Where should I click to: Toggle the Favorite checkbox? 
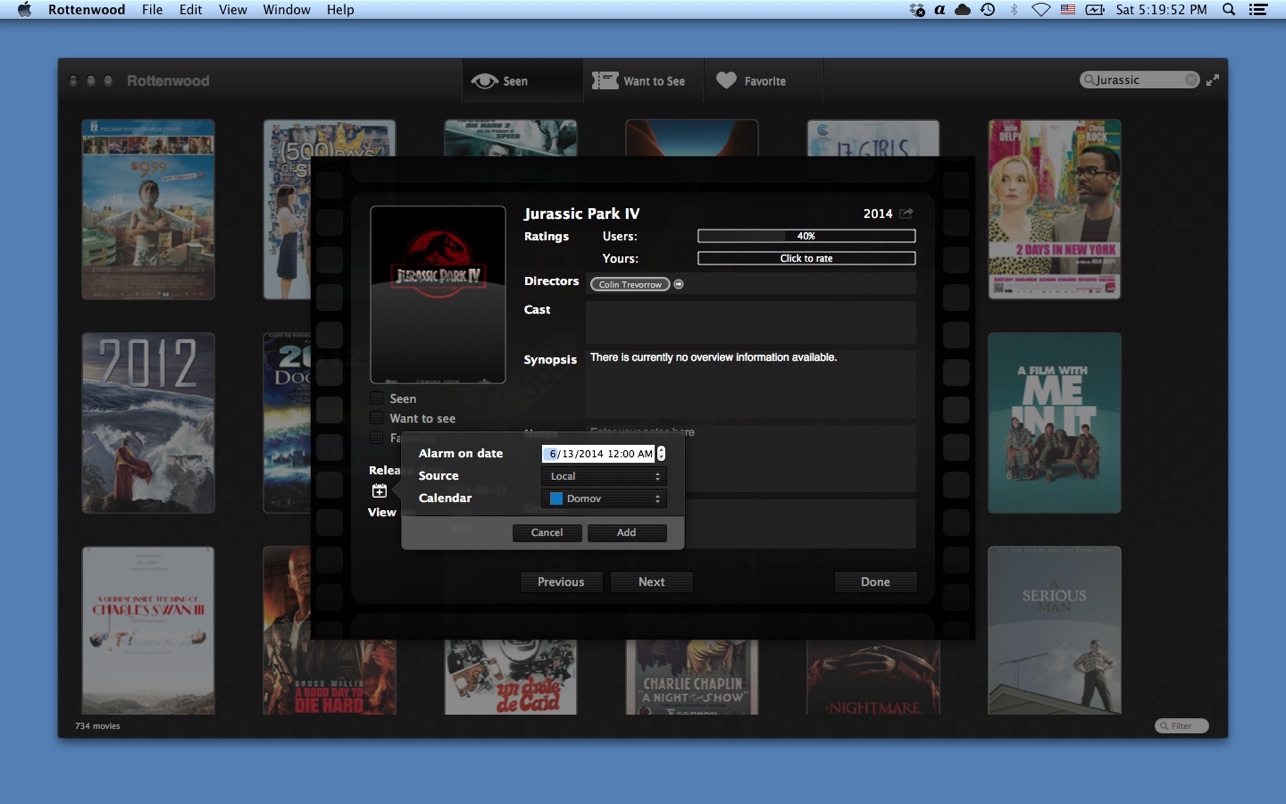pos(377,438)
